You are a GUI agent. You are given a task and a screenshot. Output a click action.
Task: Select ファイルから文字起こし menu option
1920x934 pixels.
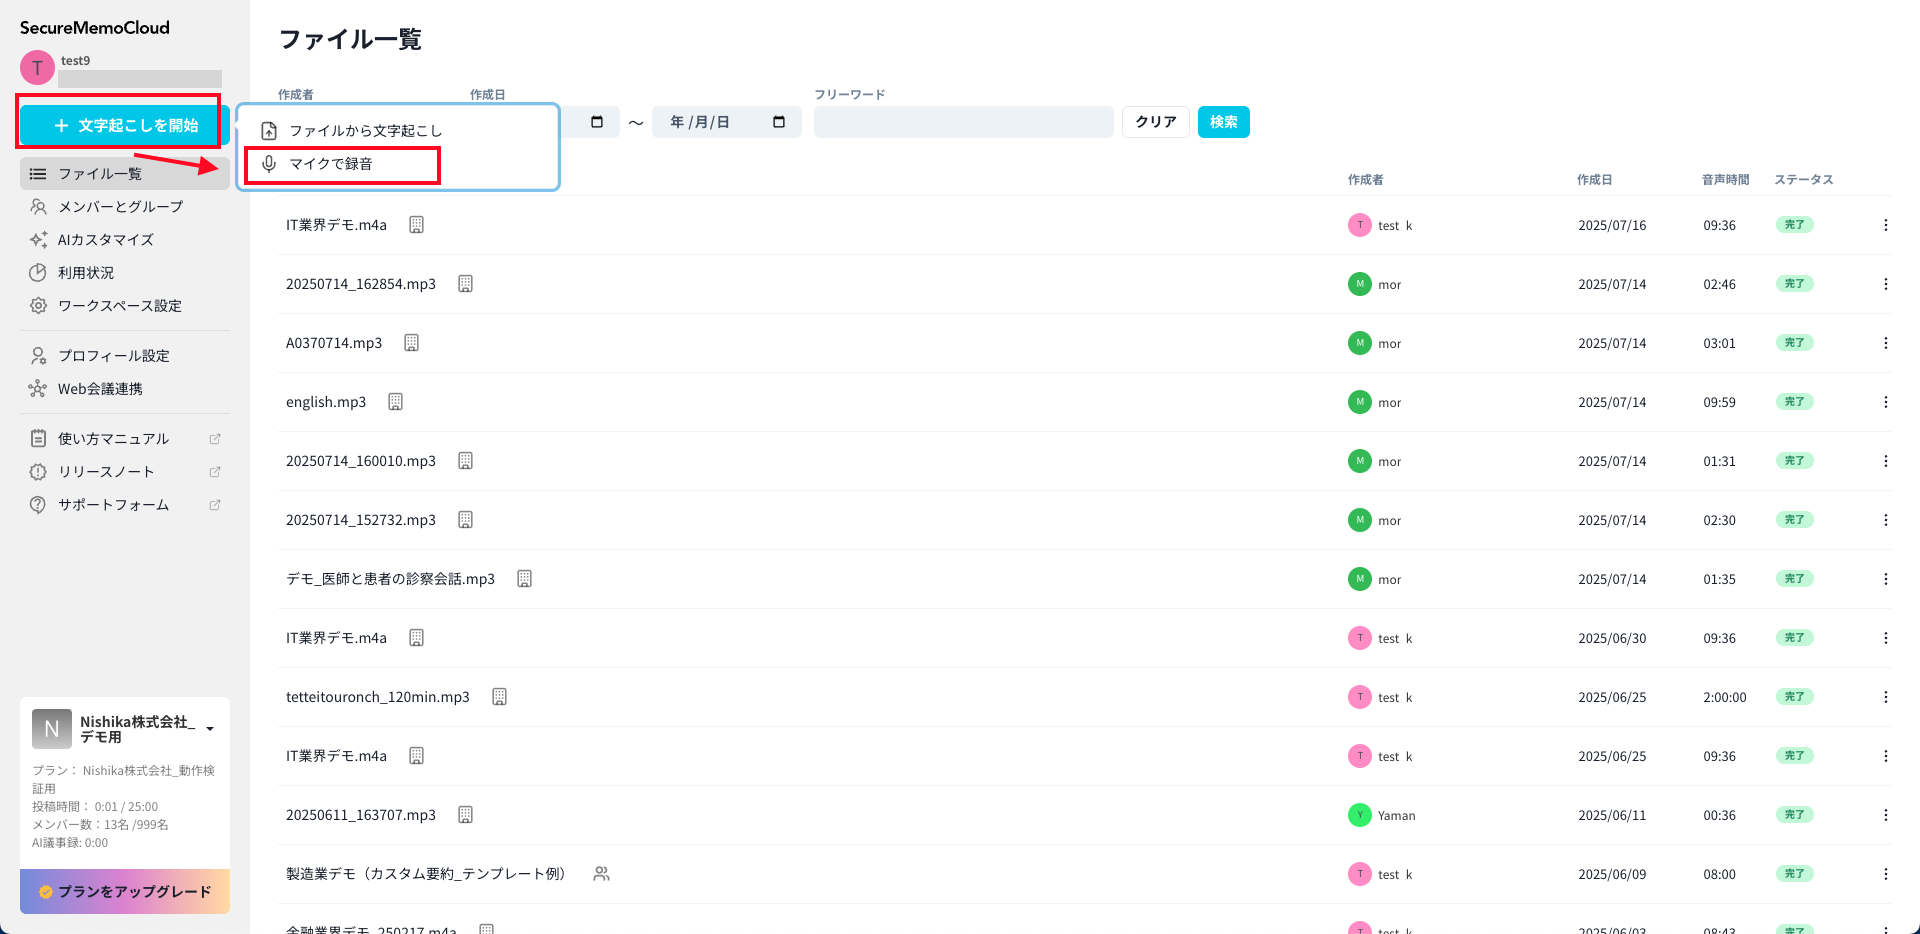coord(365,131)
